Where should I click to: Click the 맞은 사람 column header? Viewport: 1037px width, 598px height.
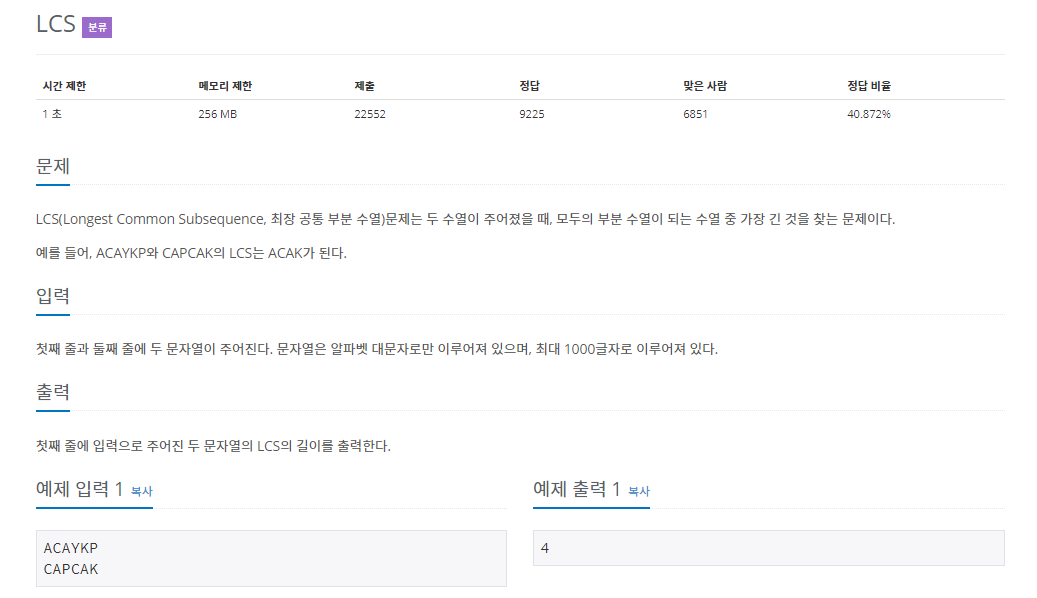click(x=705, y=86)
